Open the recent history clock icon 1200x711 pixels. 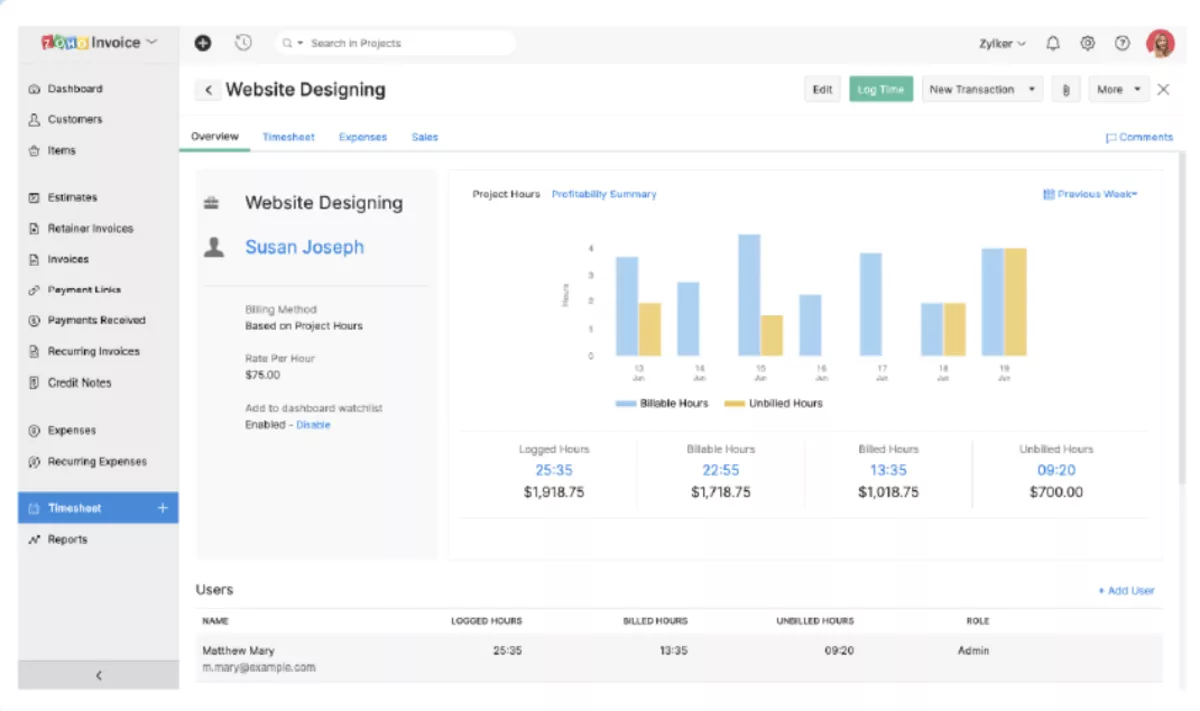click(x=243, y=43)
